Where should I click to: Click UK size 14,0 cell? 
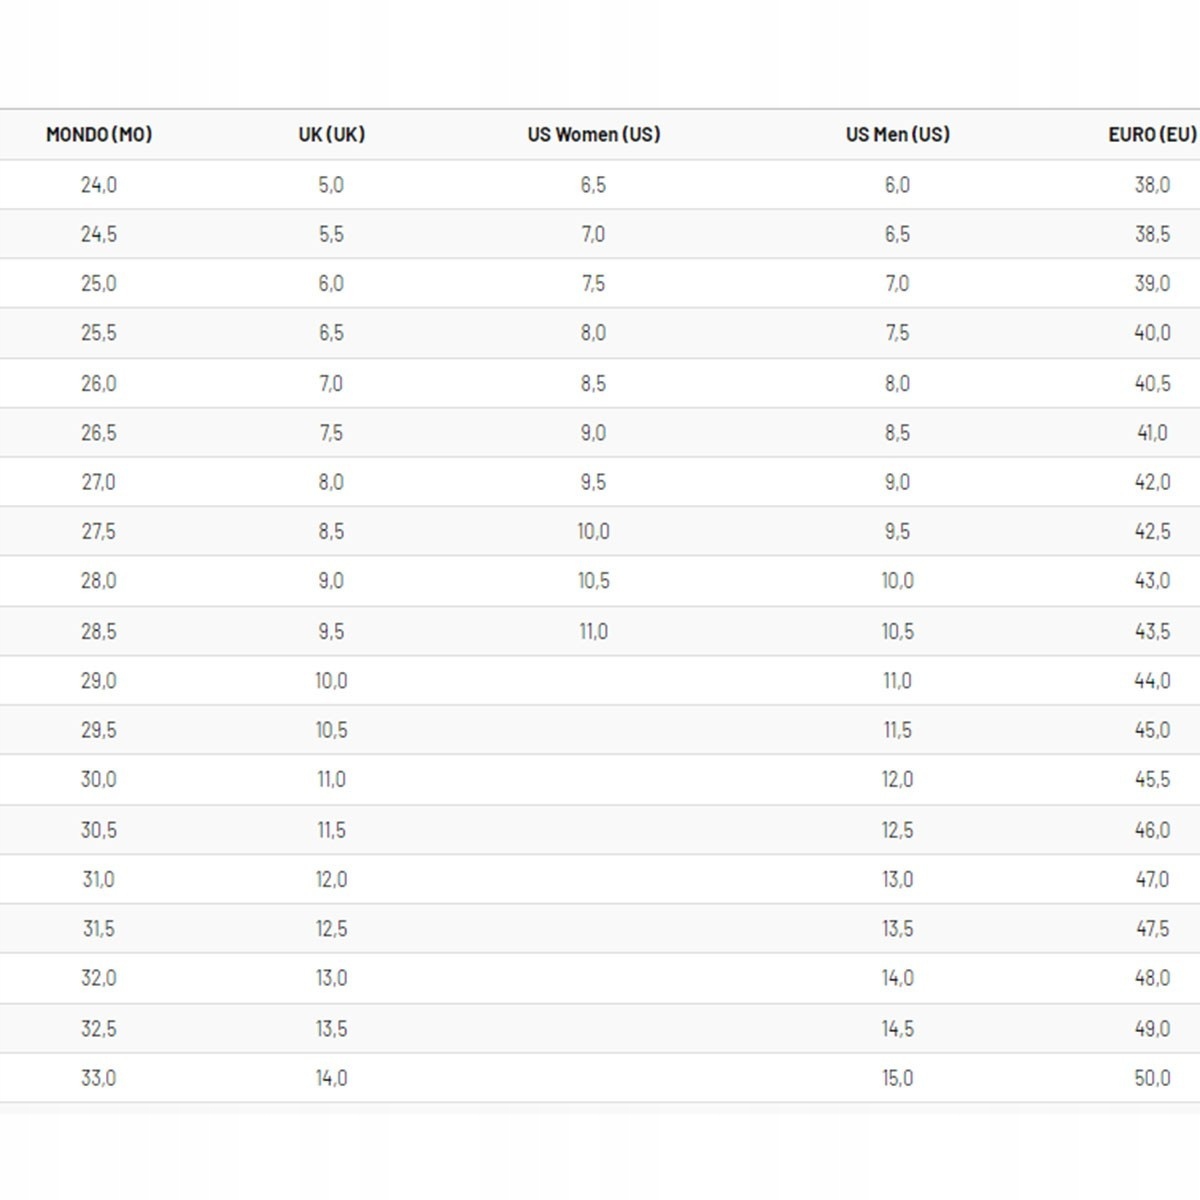click(x=331, y=1078)
